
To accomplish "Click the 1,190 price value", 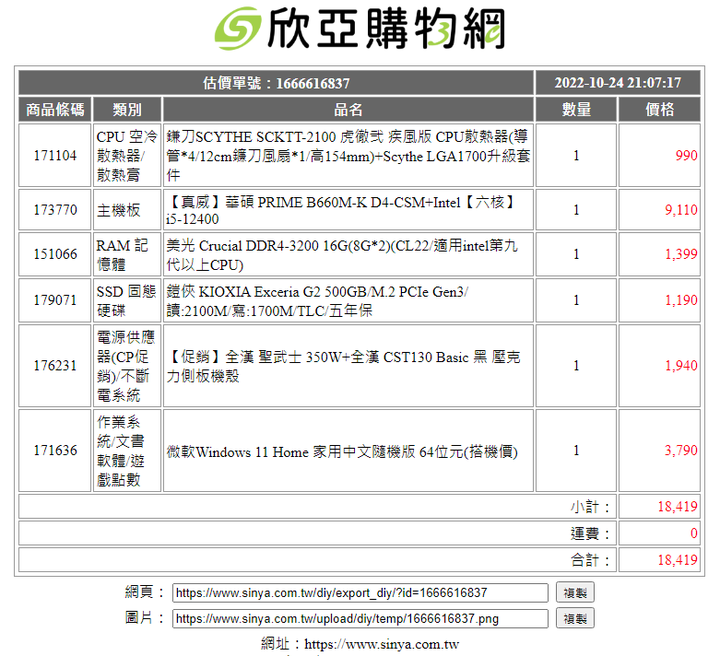I will [x=681, y=300].
